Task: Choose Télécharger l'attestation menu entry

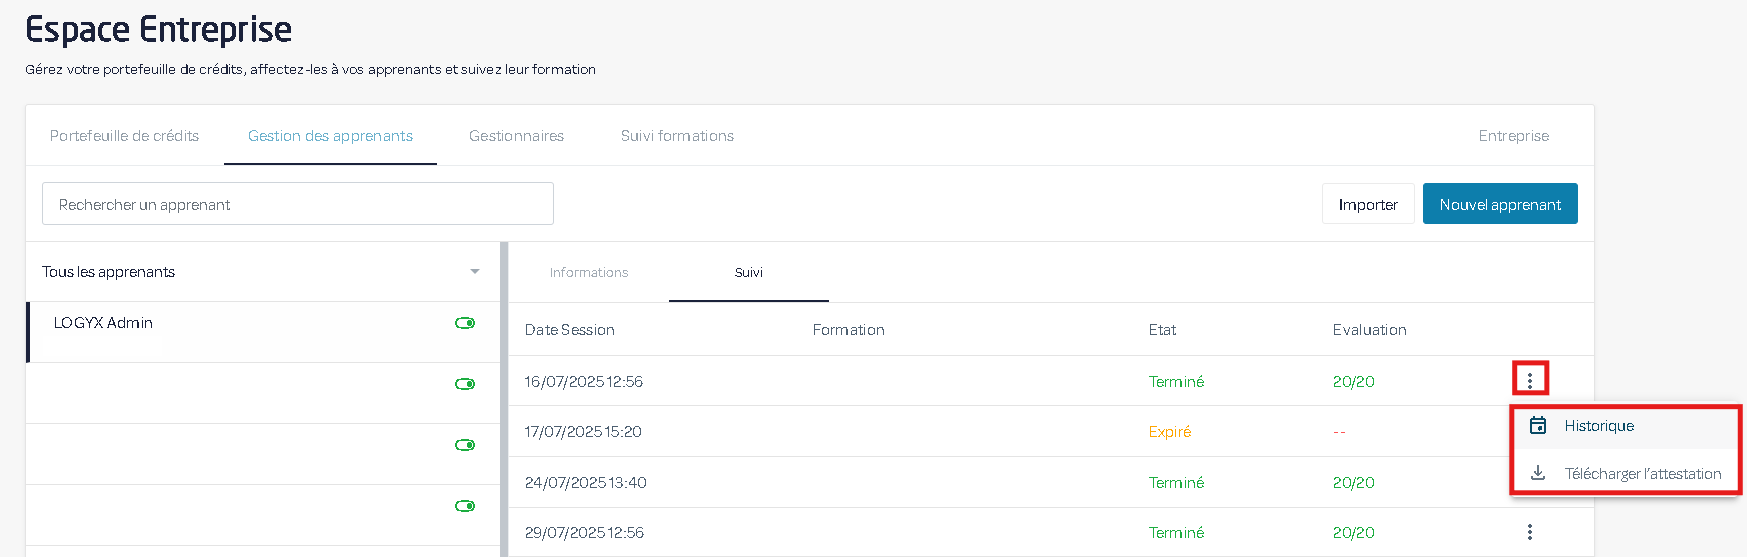Action: pyautogui.click(x=1642, y=474)
